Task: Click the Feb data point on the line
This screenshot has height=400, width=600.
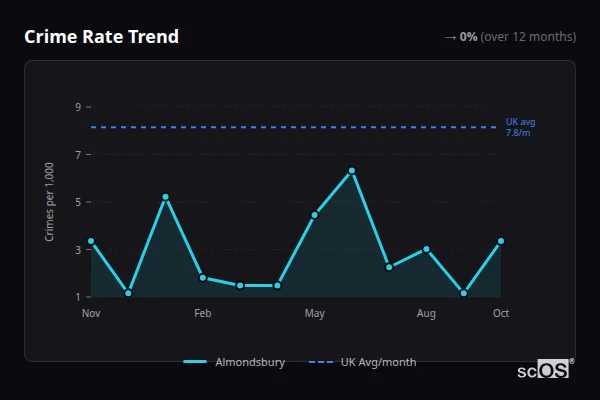Action: [x=203, y=278]
